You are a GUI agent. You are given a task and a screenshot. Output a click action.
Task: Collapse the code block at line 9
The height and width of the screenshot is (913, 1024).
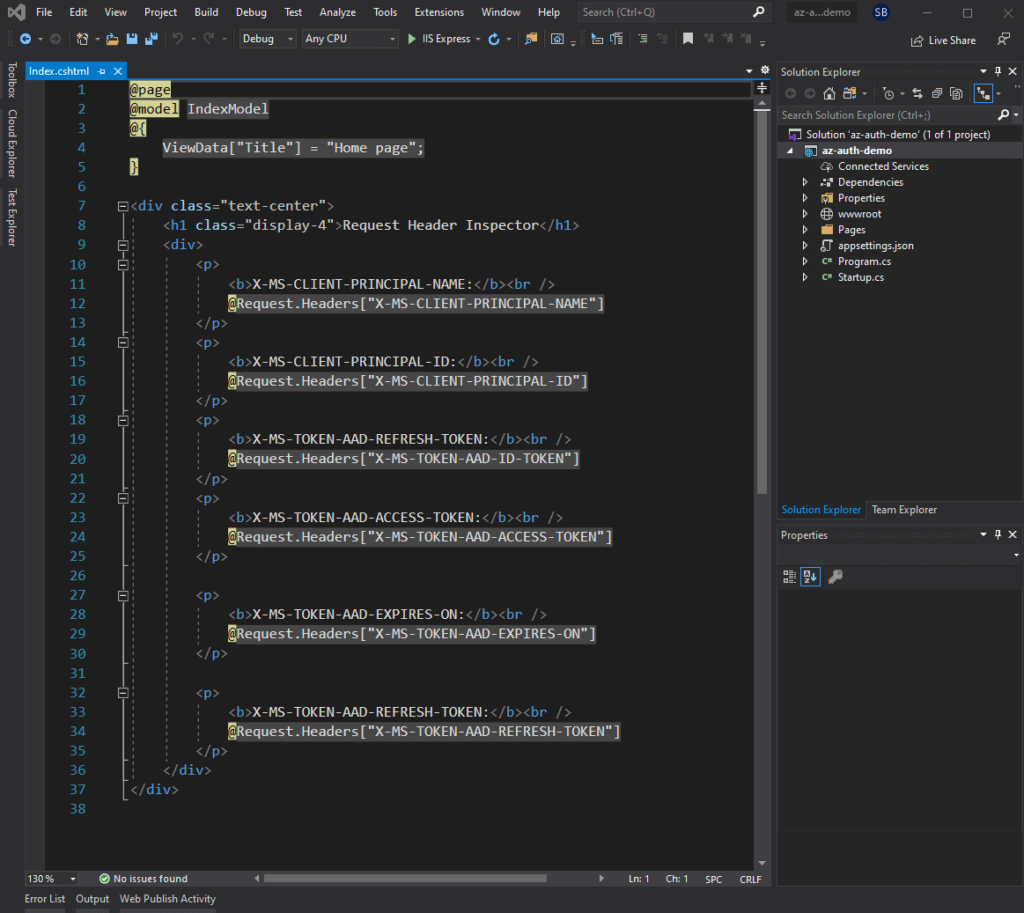[123, 246]
